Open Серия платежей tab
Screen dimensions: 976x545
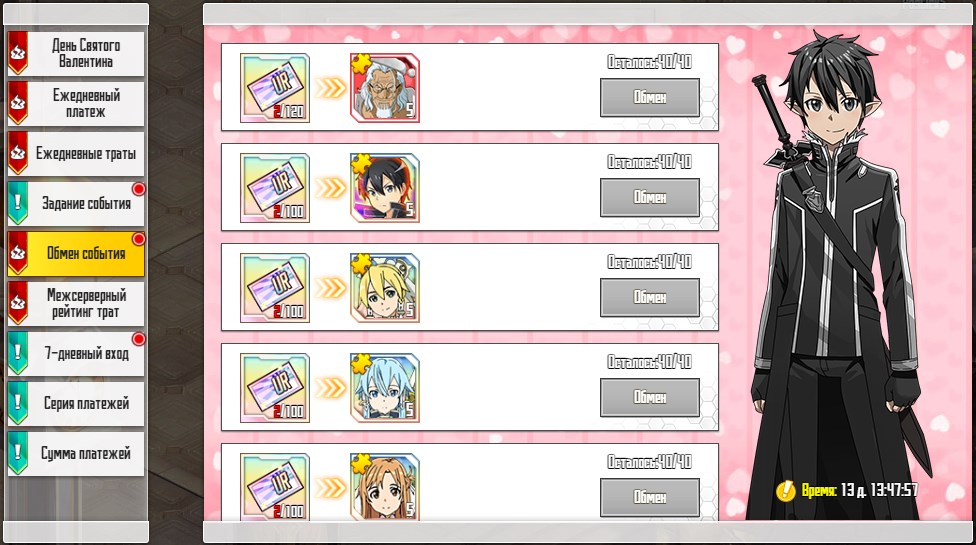coord(76,403)
